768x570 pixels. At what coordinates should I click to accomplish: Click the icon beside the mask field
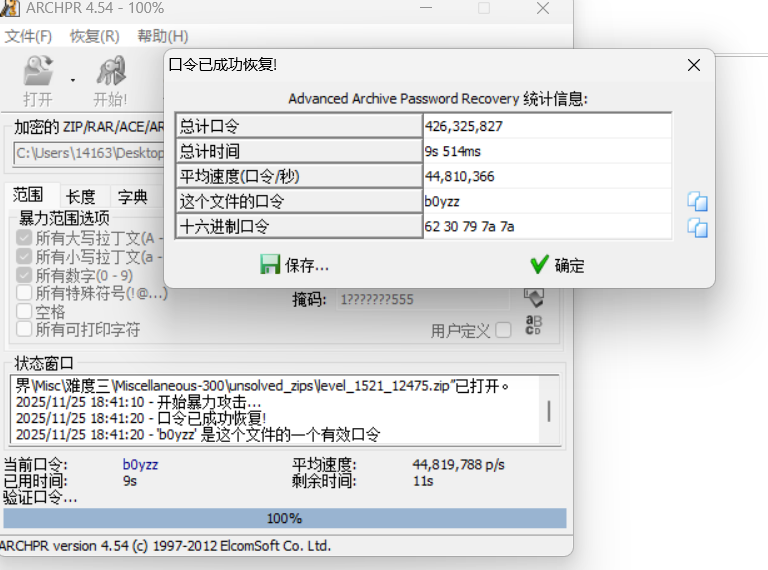point(533,297)
